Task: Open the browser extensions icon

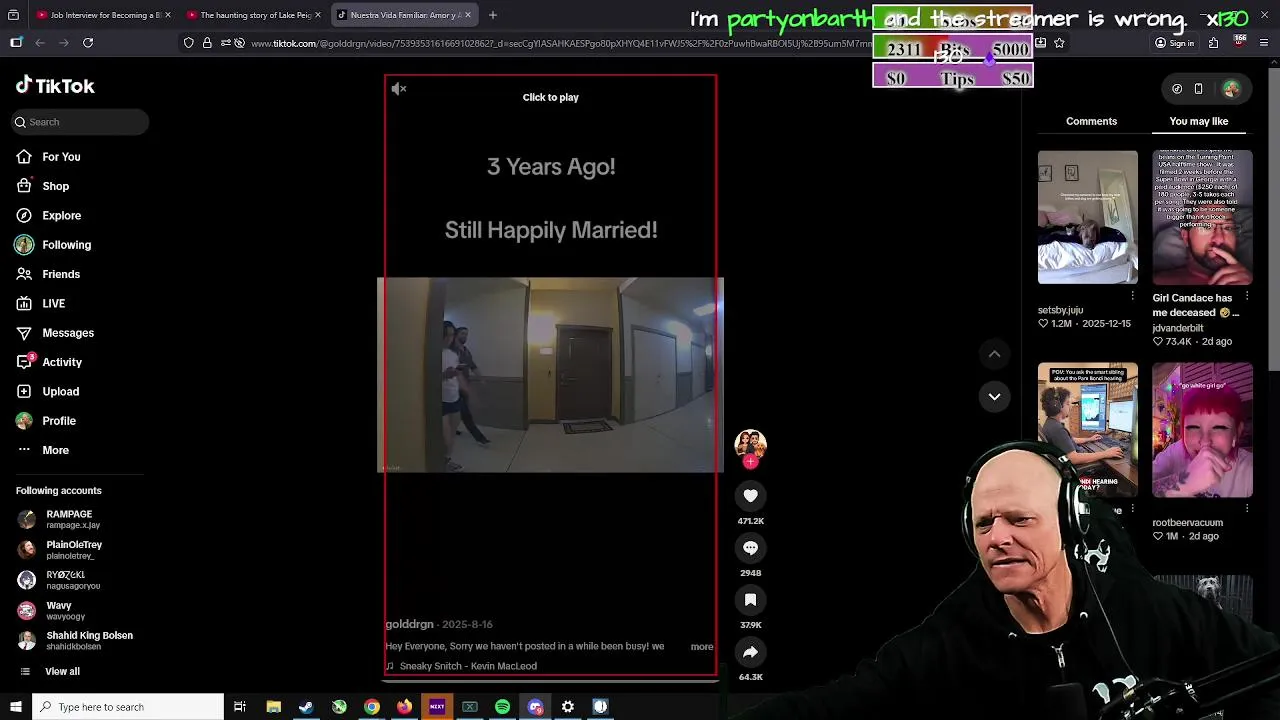Action: point(1214,43)
